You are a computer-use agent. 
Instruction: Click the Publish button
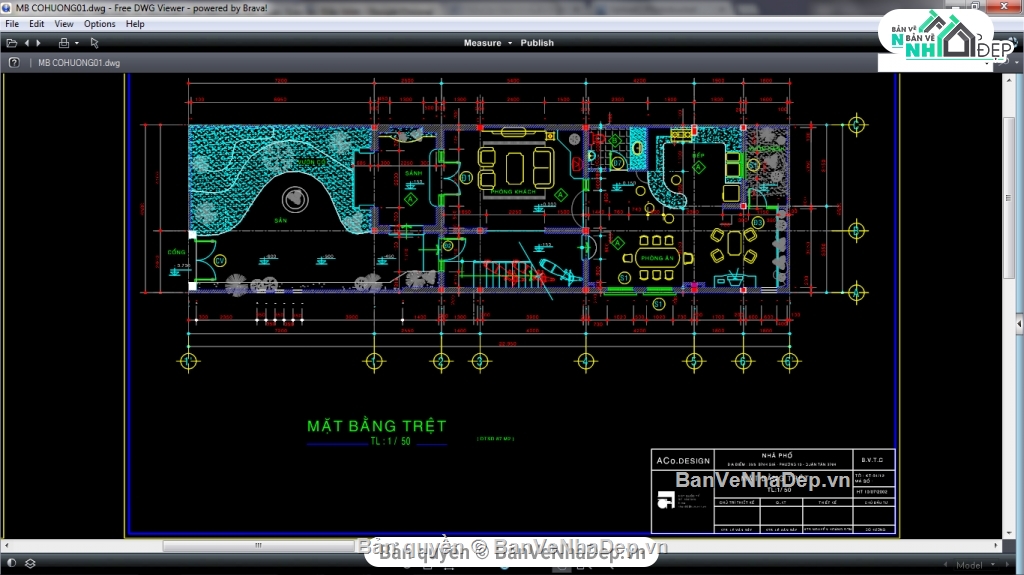(x=537, y=43)
